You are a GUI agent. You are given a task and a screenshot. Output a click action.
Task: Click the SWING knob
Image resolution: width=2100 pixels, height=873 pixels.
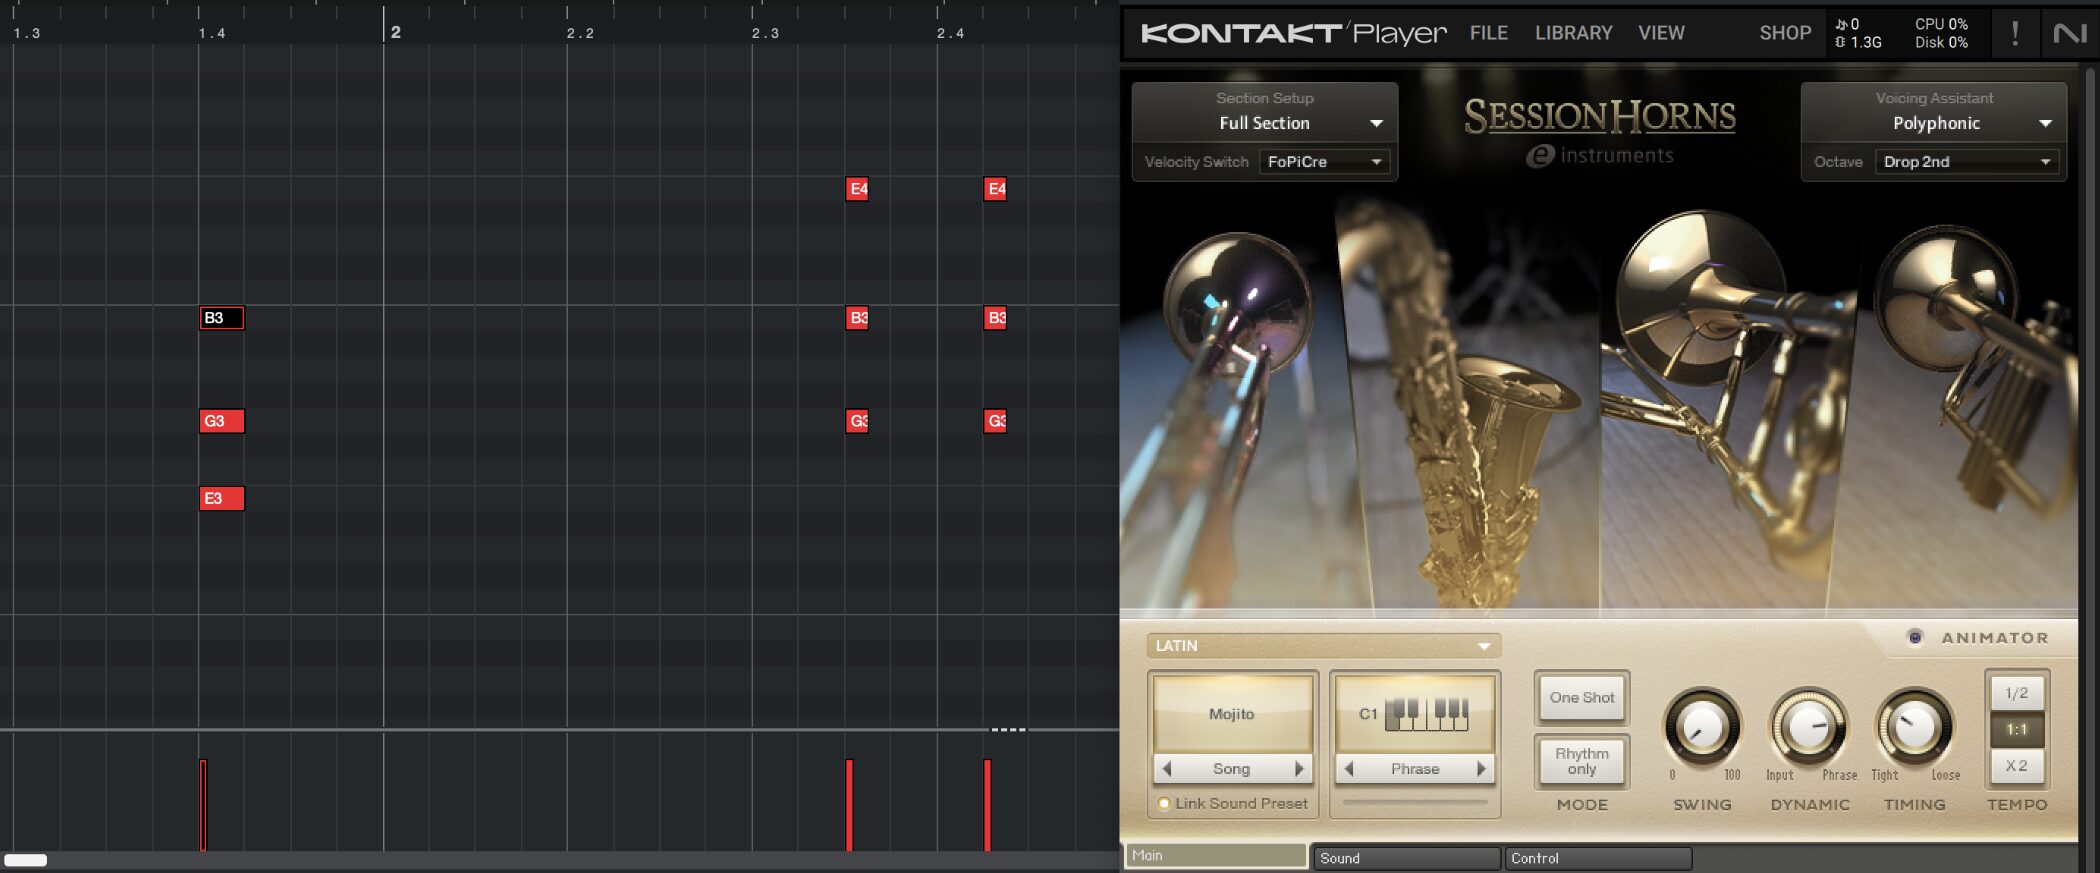(1701, 727)
